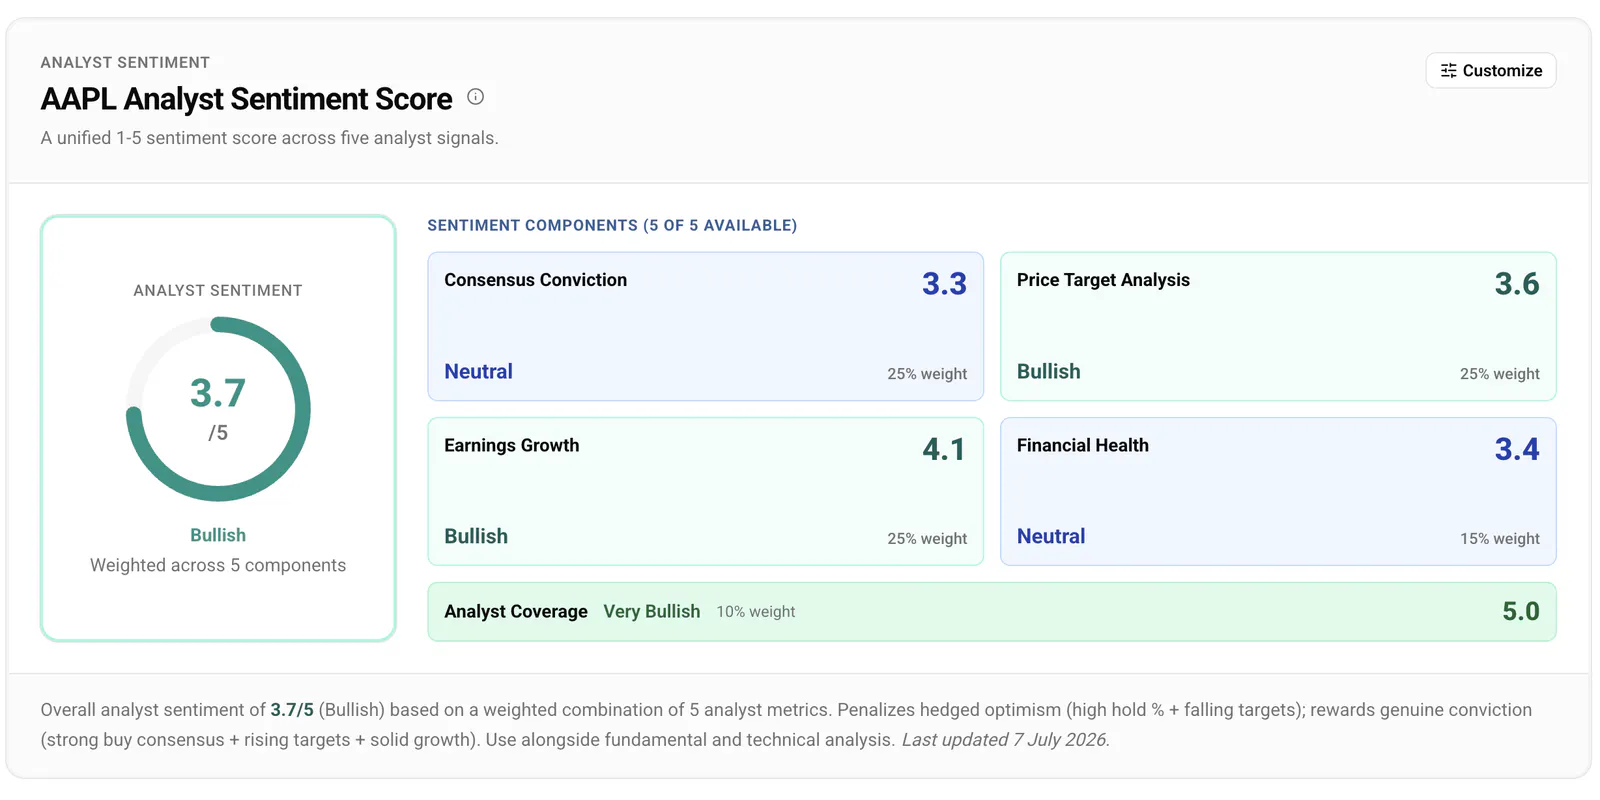Click the bold 3.7/5 in the summary
The image size is (1600, 800).
coord(292,710)
